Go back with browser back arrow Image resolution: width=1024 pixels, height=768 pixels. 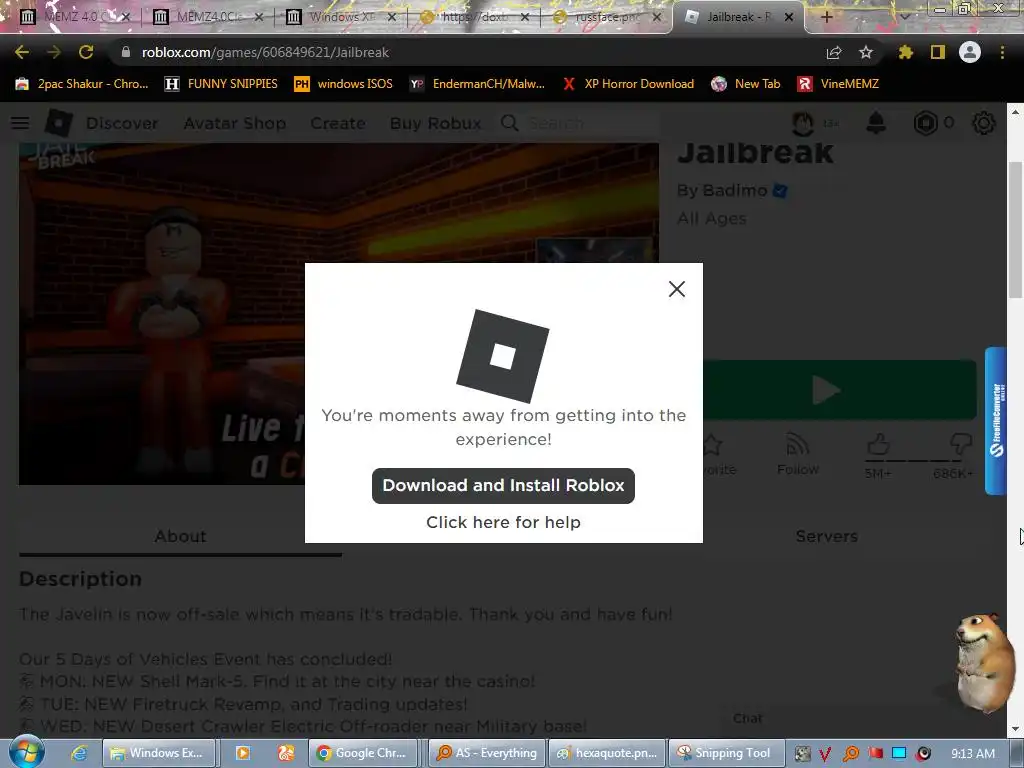pyautogui.click(x=22, y=52)
